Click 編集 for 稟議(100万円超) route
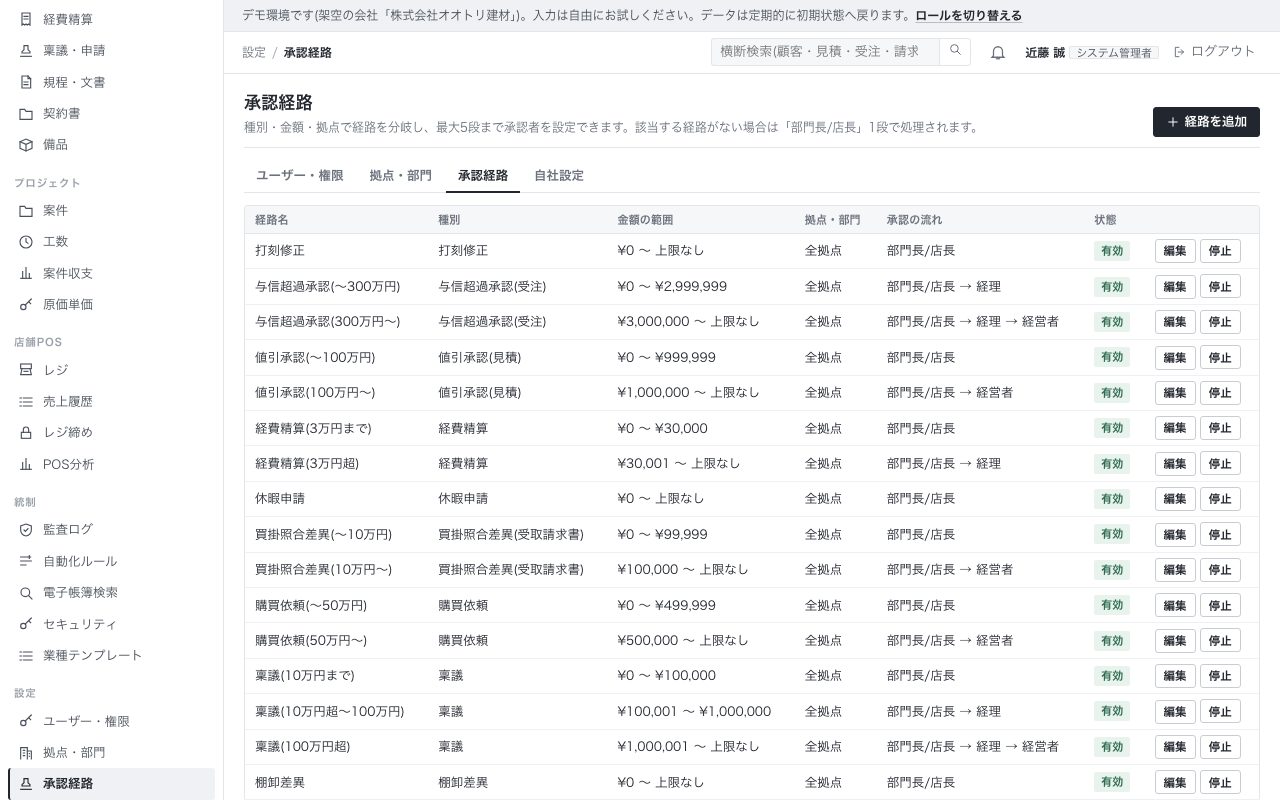The height and width of the screenshot is (800, 1280). pyautogui.click(x=1175, y=747)
